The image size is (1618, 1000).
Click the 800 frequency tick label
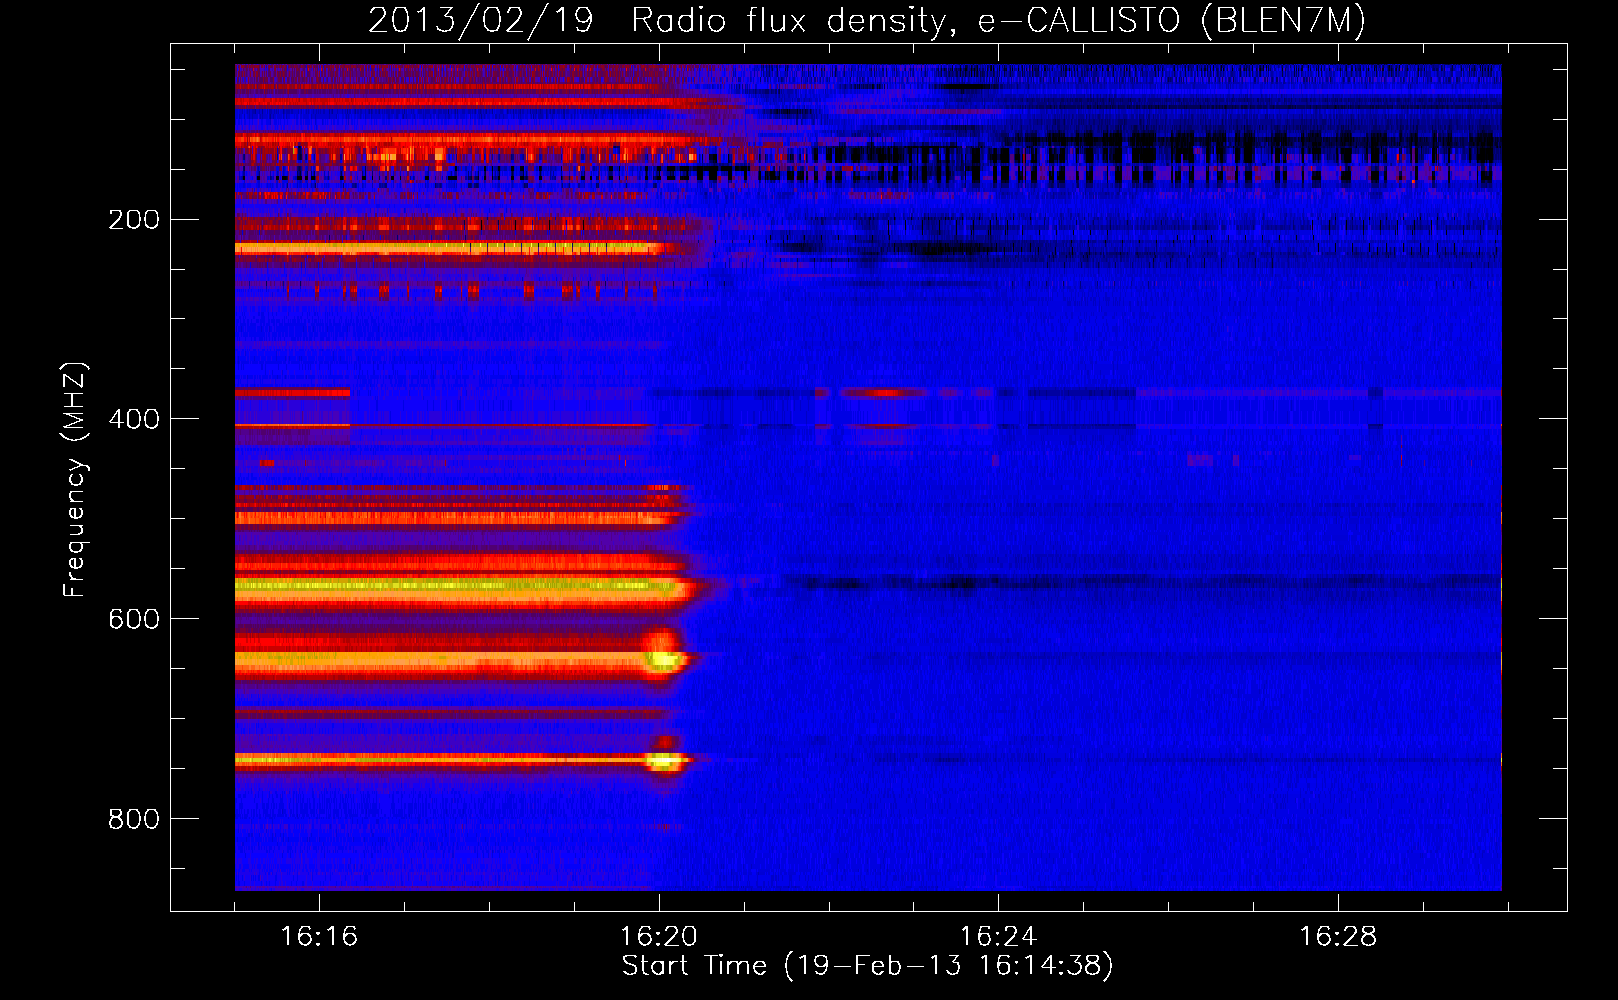134,819
